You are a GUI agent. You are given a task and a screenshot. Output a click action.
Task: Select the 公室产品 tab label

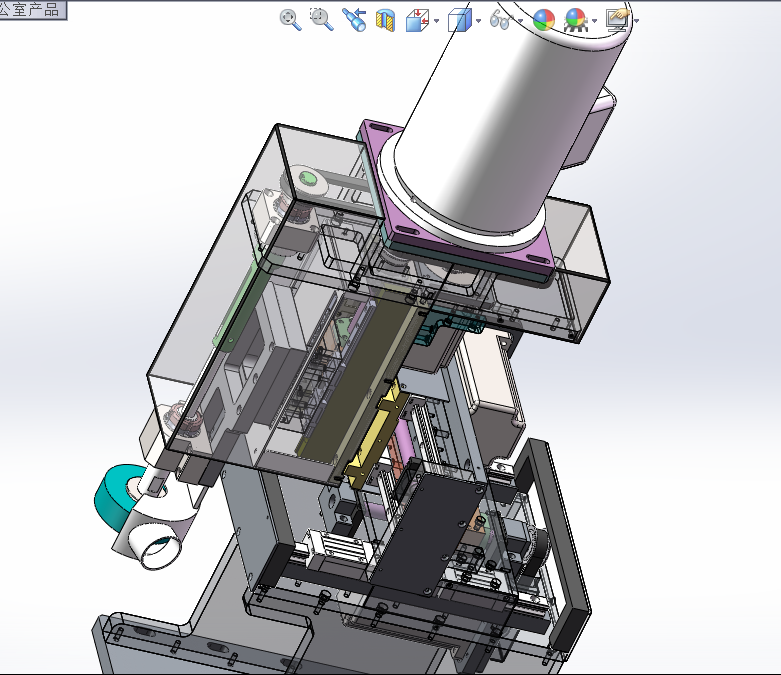[30, 9]
